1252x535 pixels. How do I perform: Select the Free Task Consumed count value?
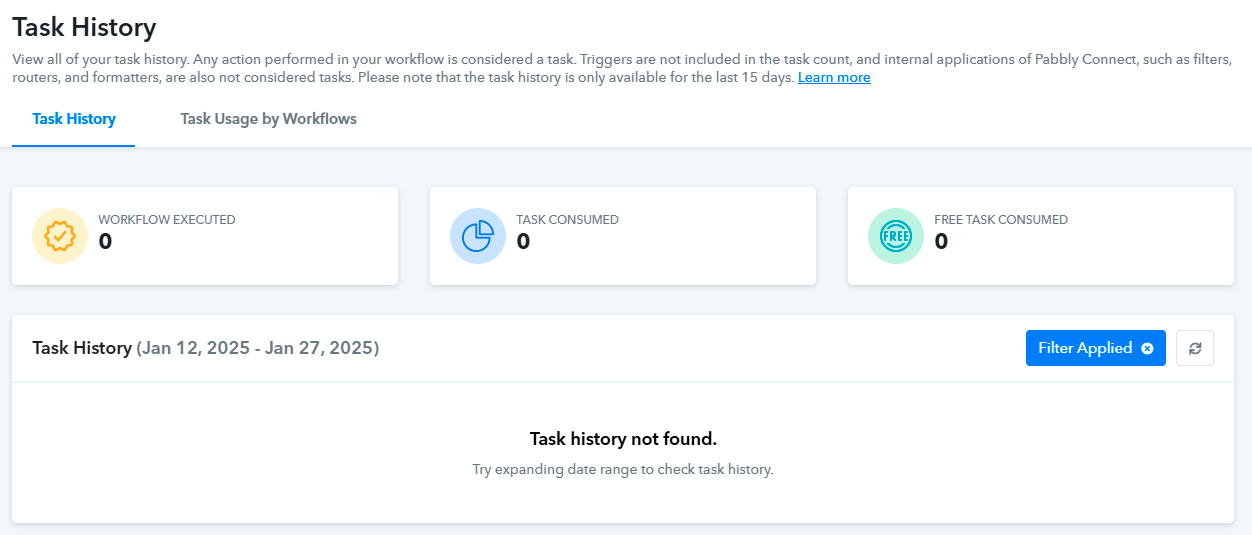[941, 242]
